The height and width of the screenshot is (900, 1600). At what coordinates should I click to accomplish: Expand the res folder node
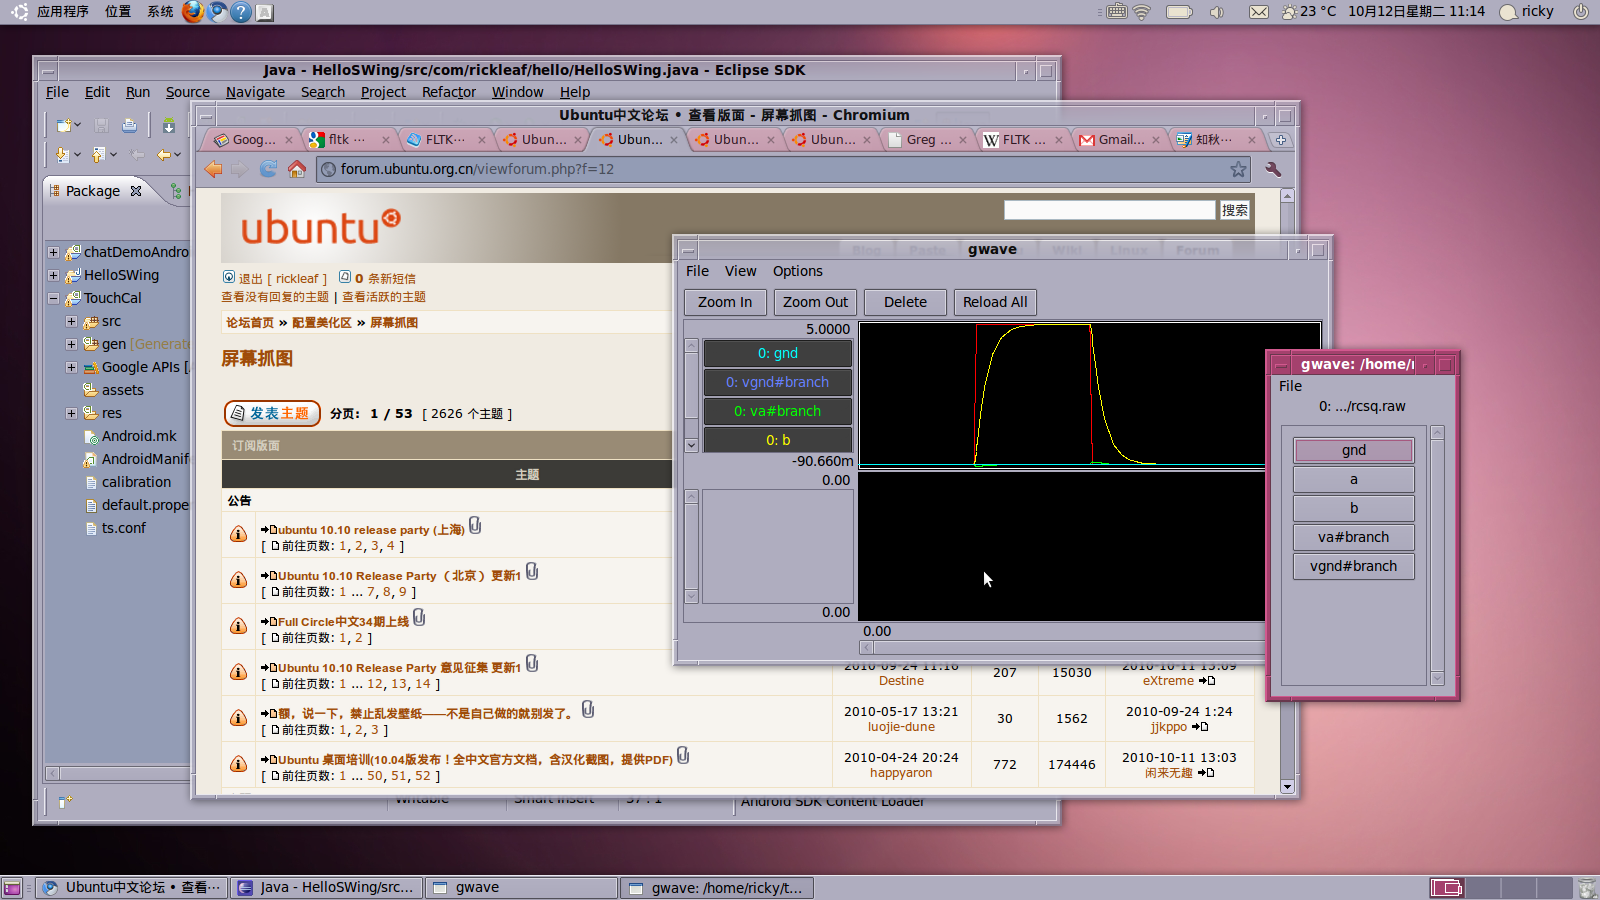[71, 413]
